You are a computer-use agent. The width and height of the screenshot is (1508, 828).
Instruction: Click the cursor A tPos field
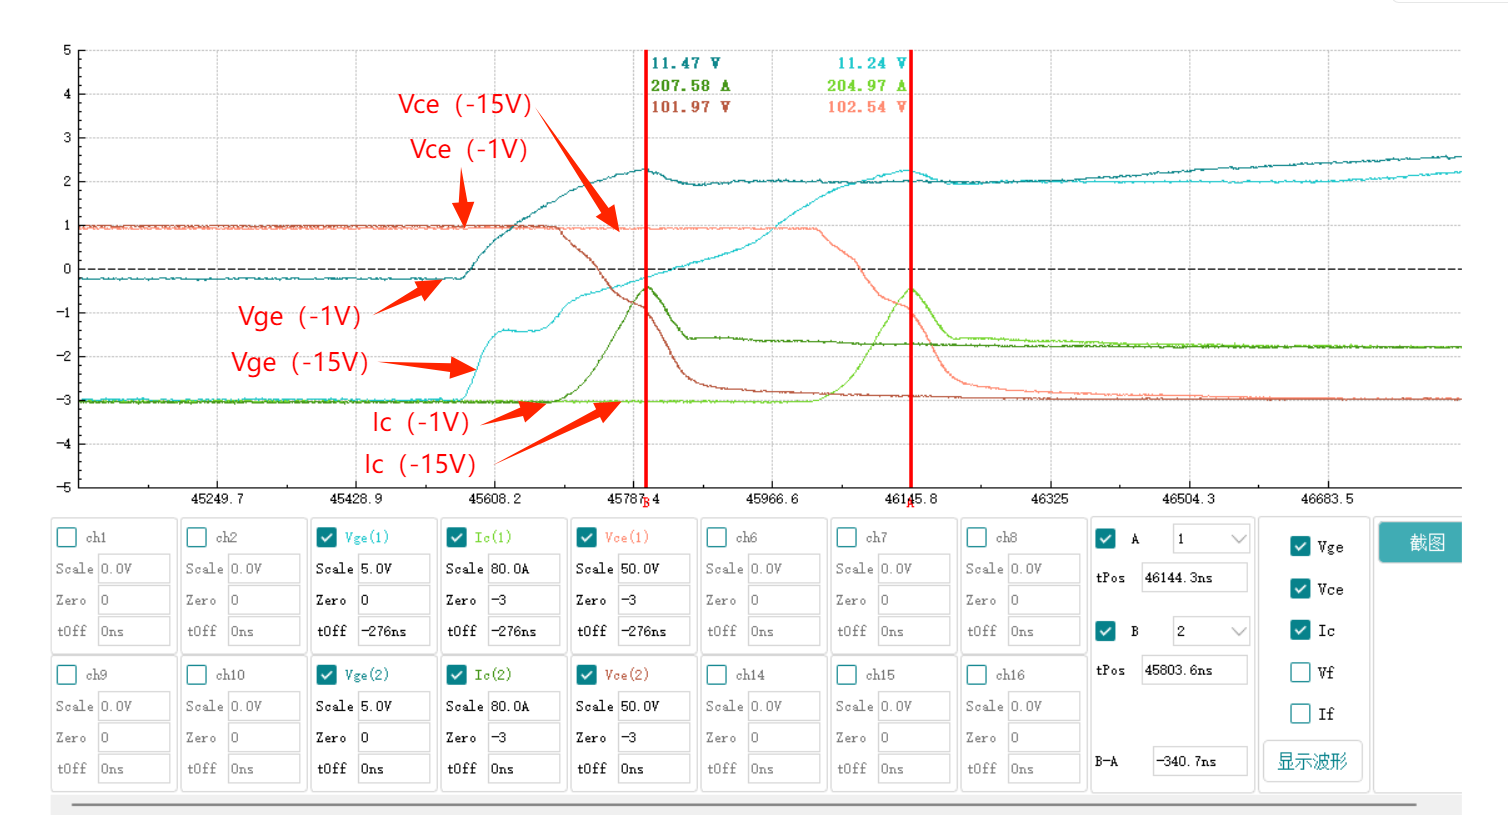point(1194,578)
